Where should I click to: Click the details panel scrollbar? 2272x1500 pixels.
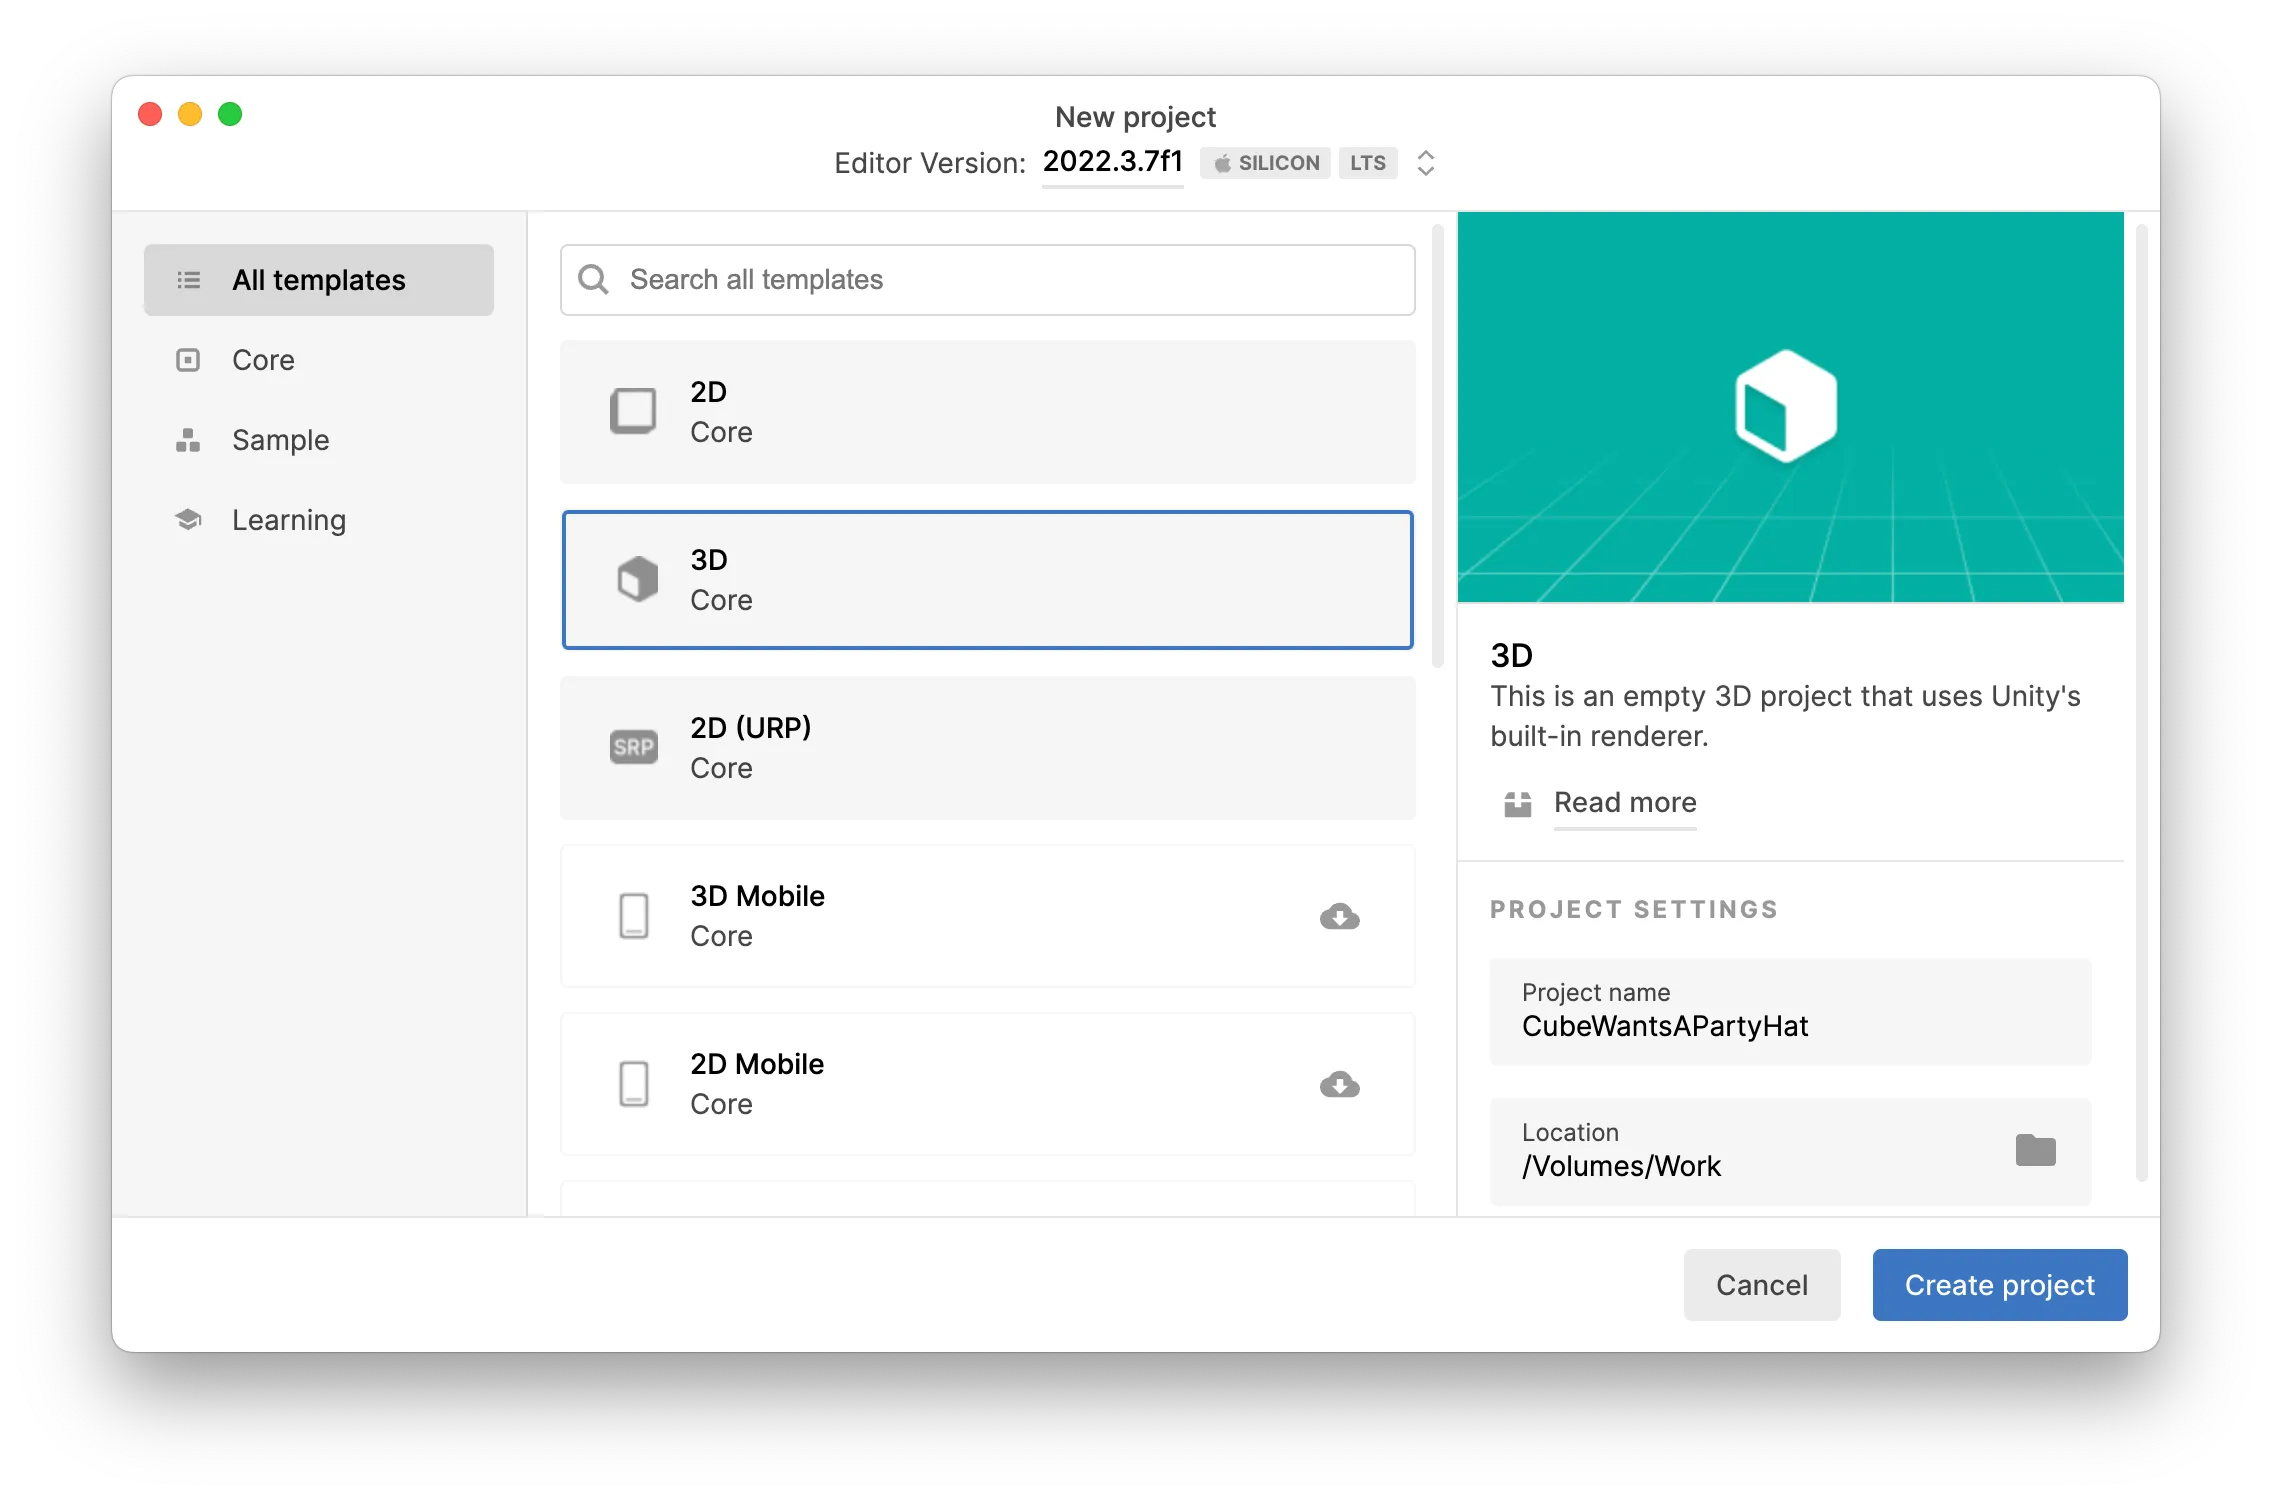[x=2142, y=703]
